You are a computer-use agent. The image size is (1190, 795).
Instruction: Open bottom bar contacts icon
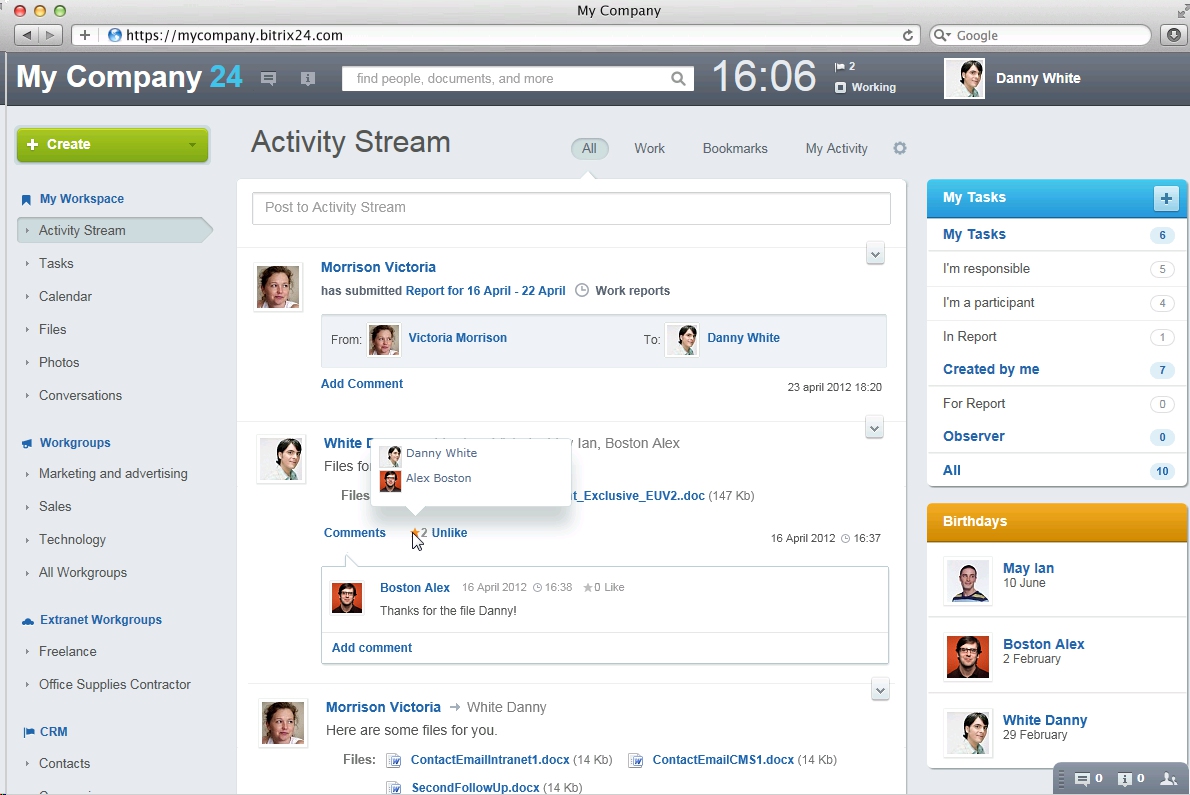pos(1169,779)
